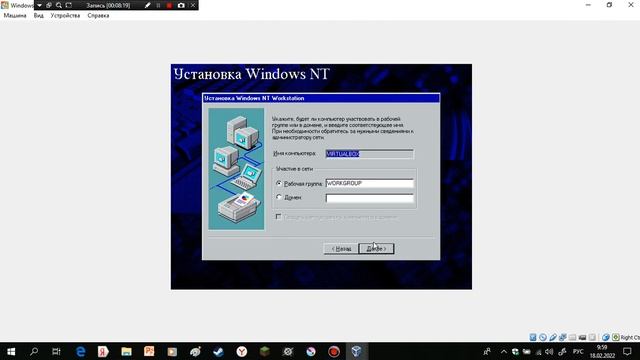
Task: Launch Microsoft Edge from taskbar
Action: coord(80,351)
